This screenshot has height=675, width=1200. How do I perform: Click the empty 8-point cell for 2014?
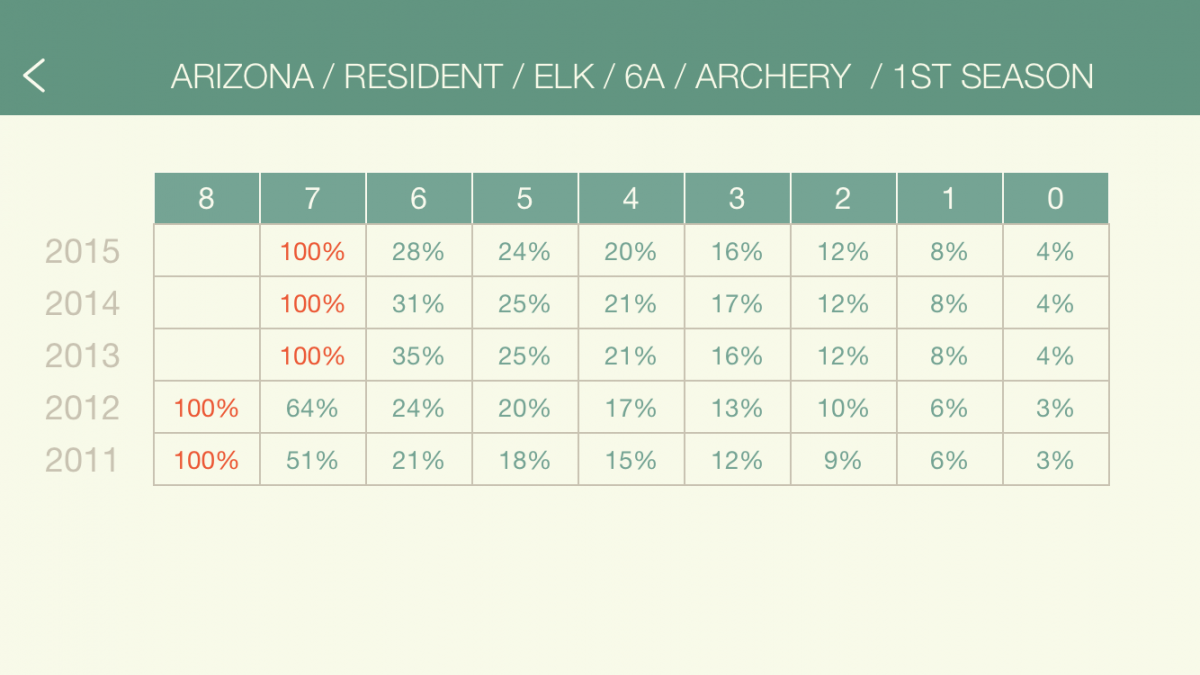coord(207,303)
